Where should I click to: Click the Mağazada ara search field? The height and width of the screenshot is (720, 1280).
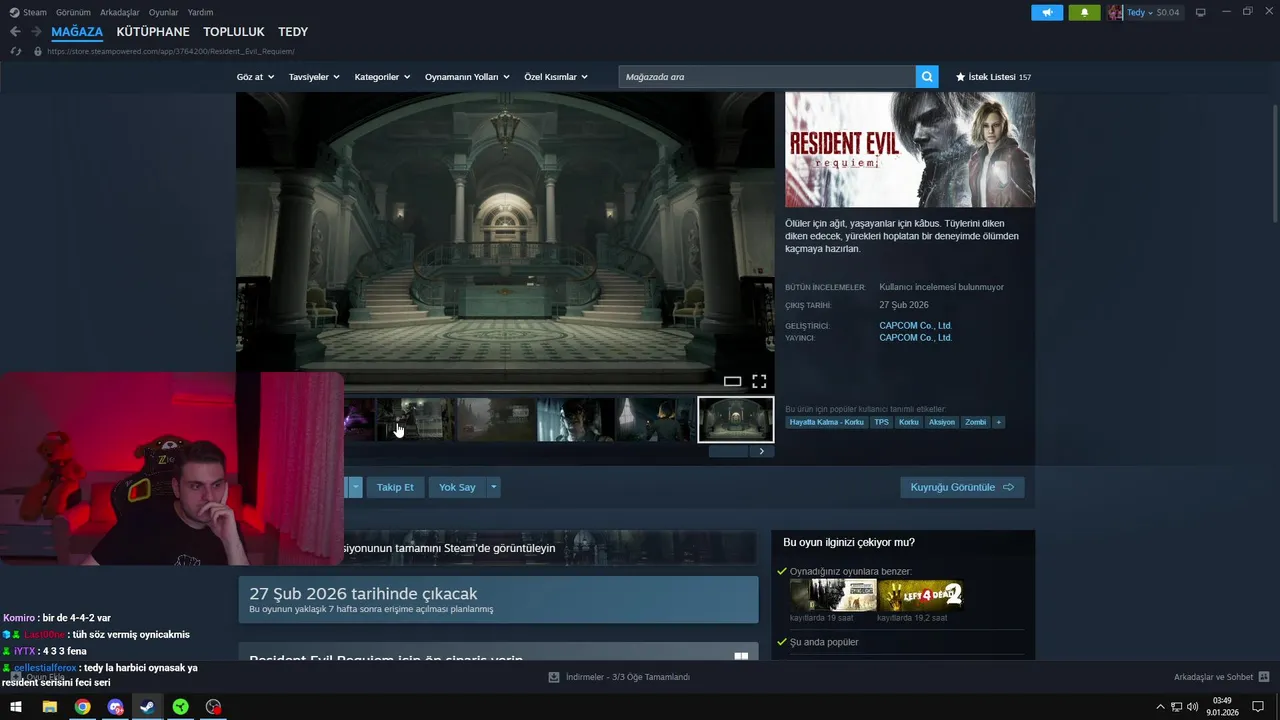click(767, 77)
